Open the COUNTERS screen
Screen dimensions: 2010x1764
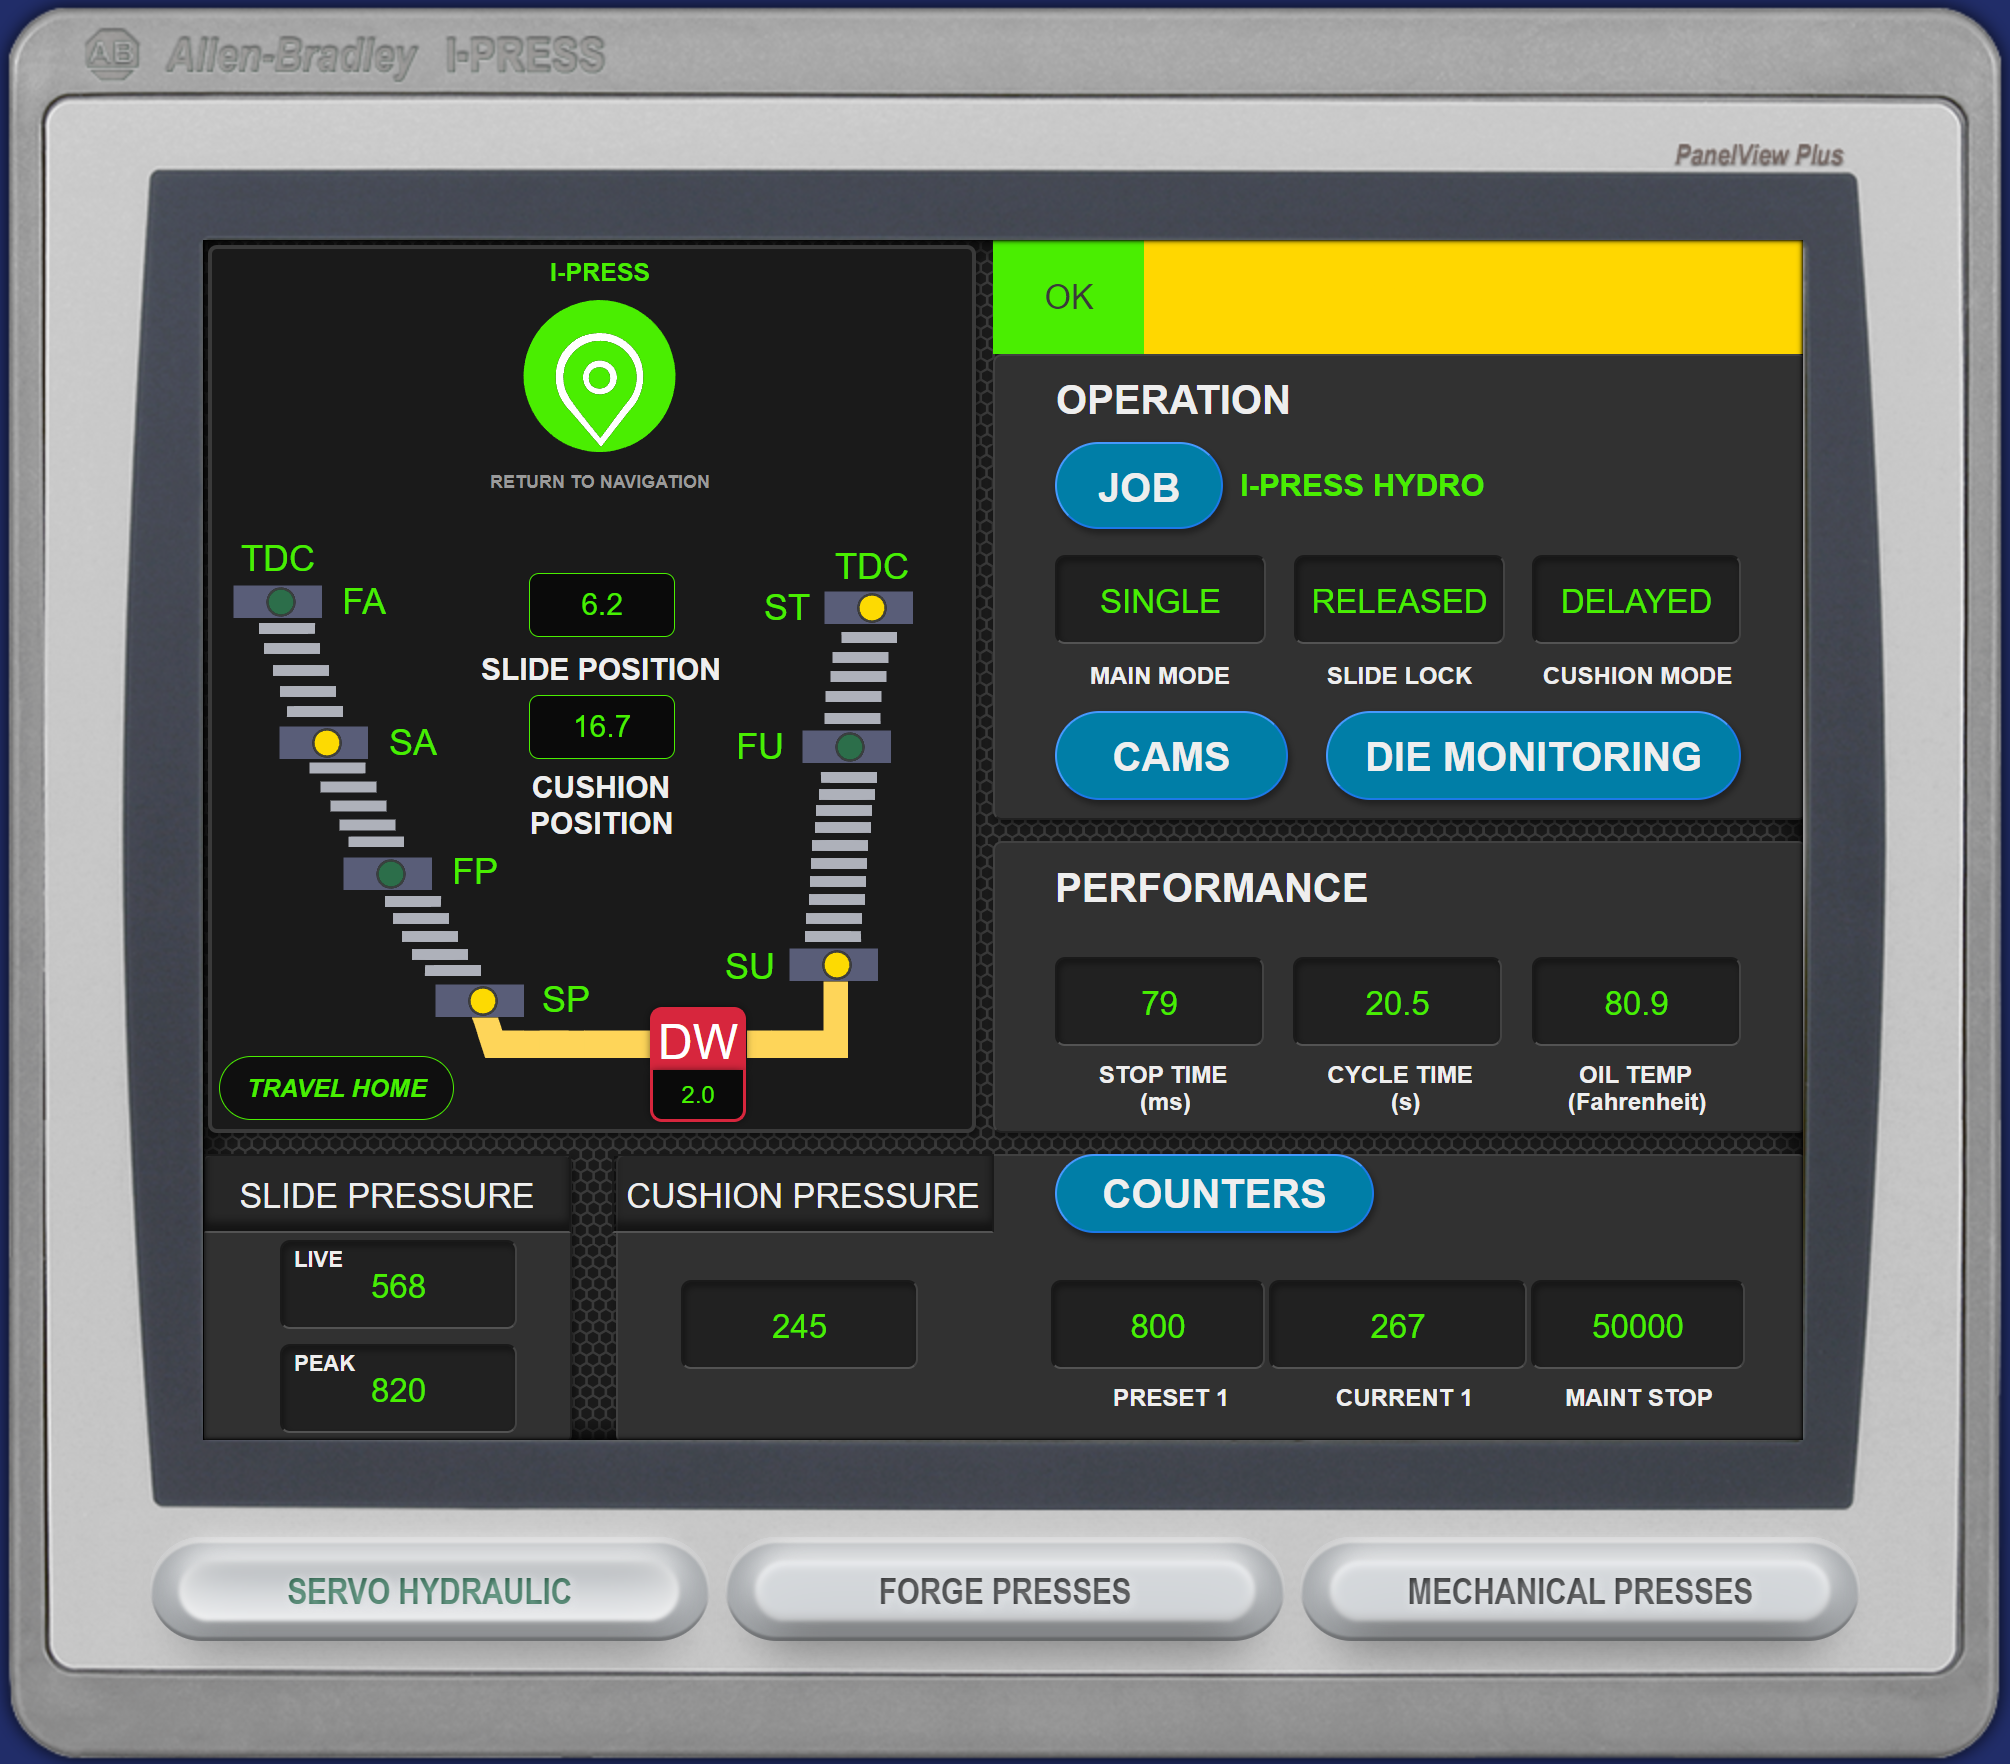pos(1213,1194)
